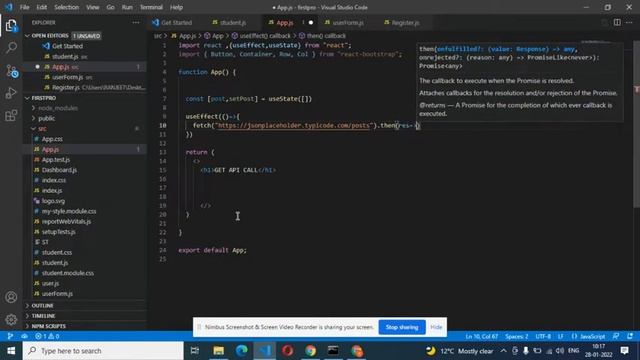Open editor more actions ellipsis
Viewport: 640px width, 360px height.
coord(629,22)
